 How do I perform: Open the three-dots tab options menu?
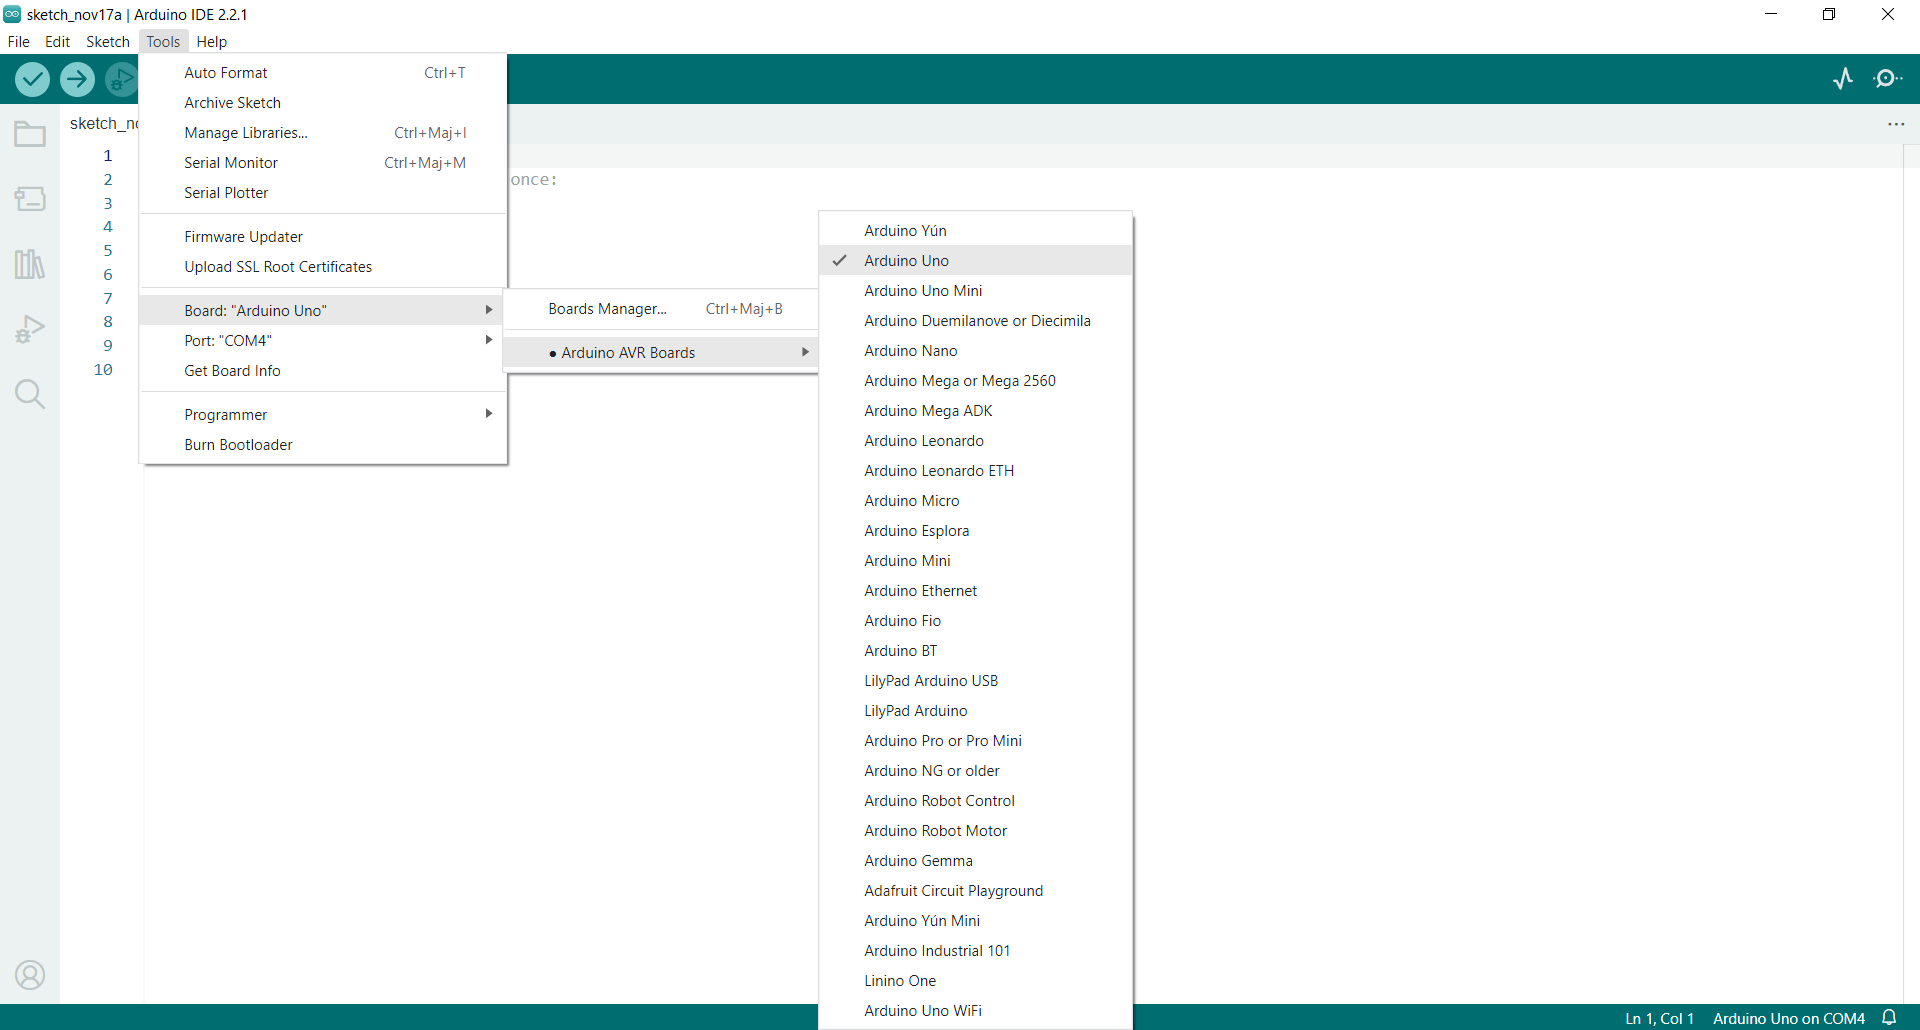(x=1896, y=124)
